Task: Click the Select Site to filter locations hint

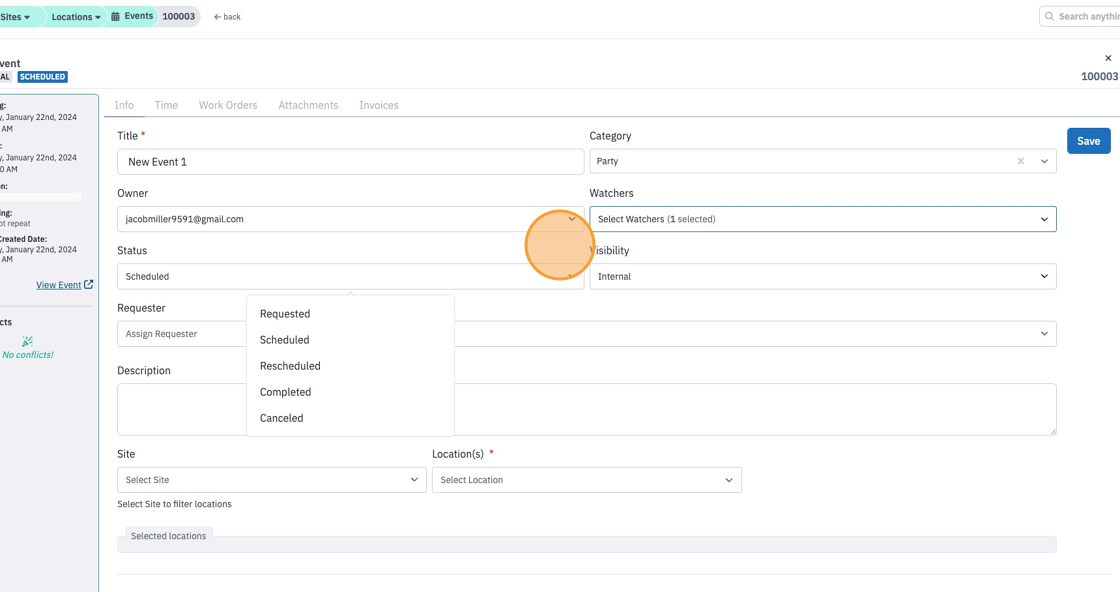Action: click(174, 504)
